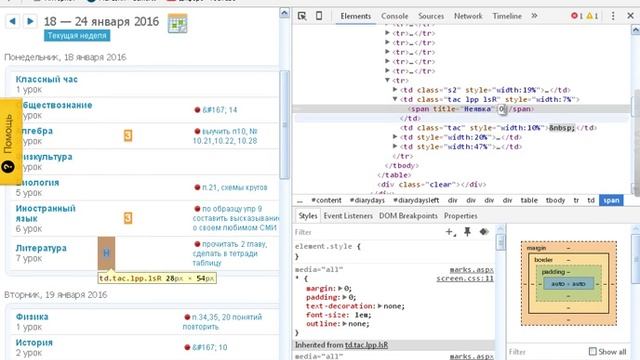The image size is (640, 360).
Task: Focus the Styles Filter field
Action: pos(367,232)
